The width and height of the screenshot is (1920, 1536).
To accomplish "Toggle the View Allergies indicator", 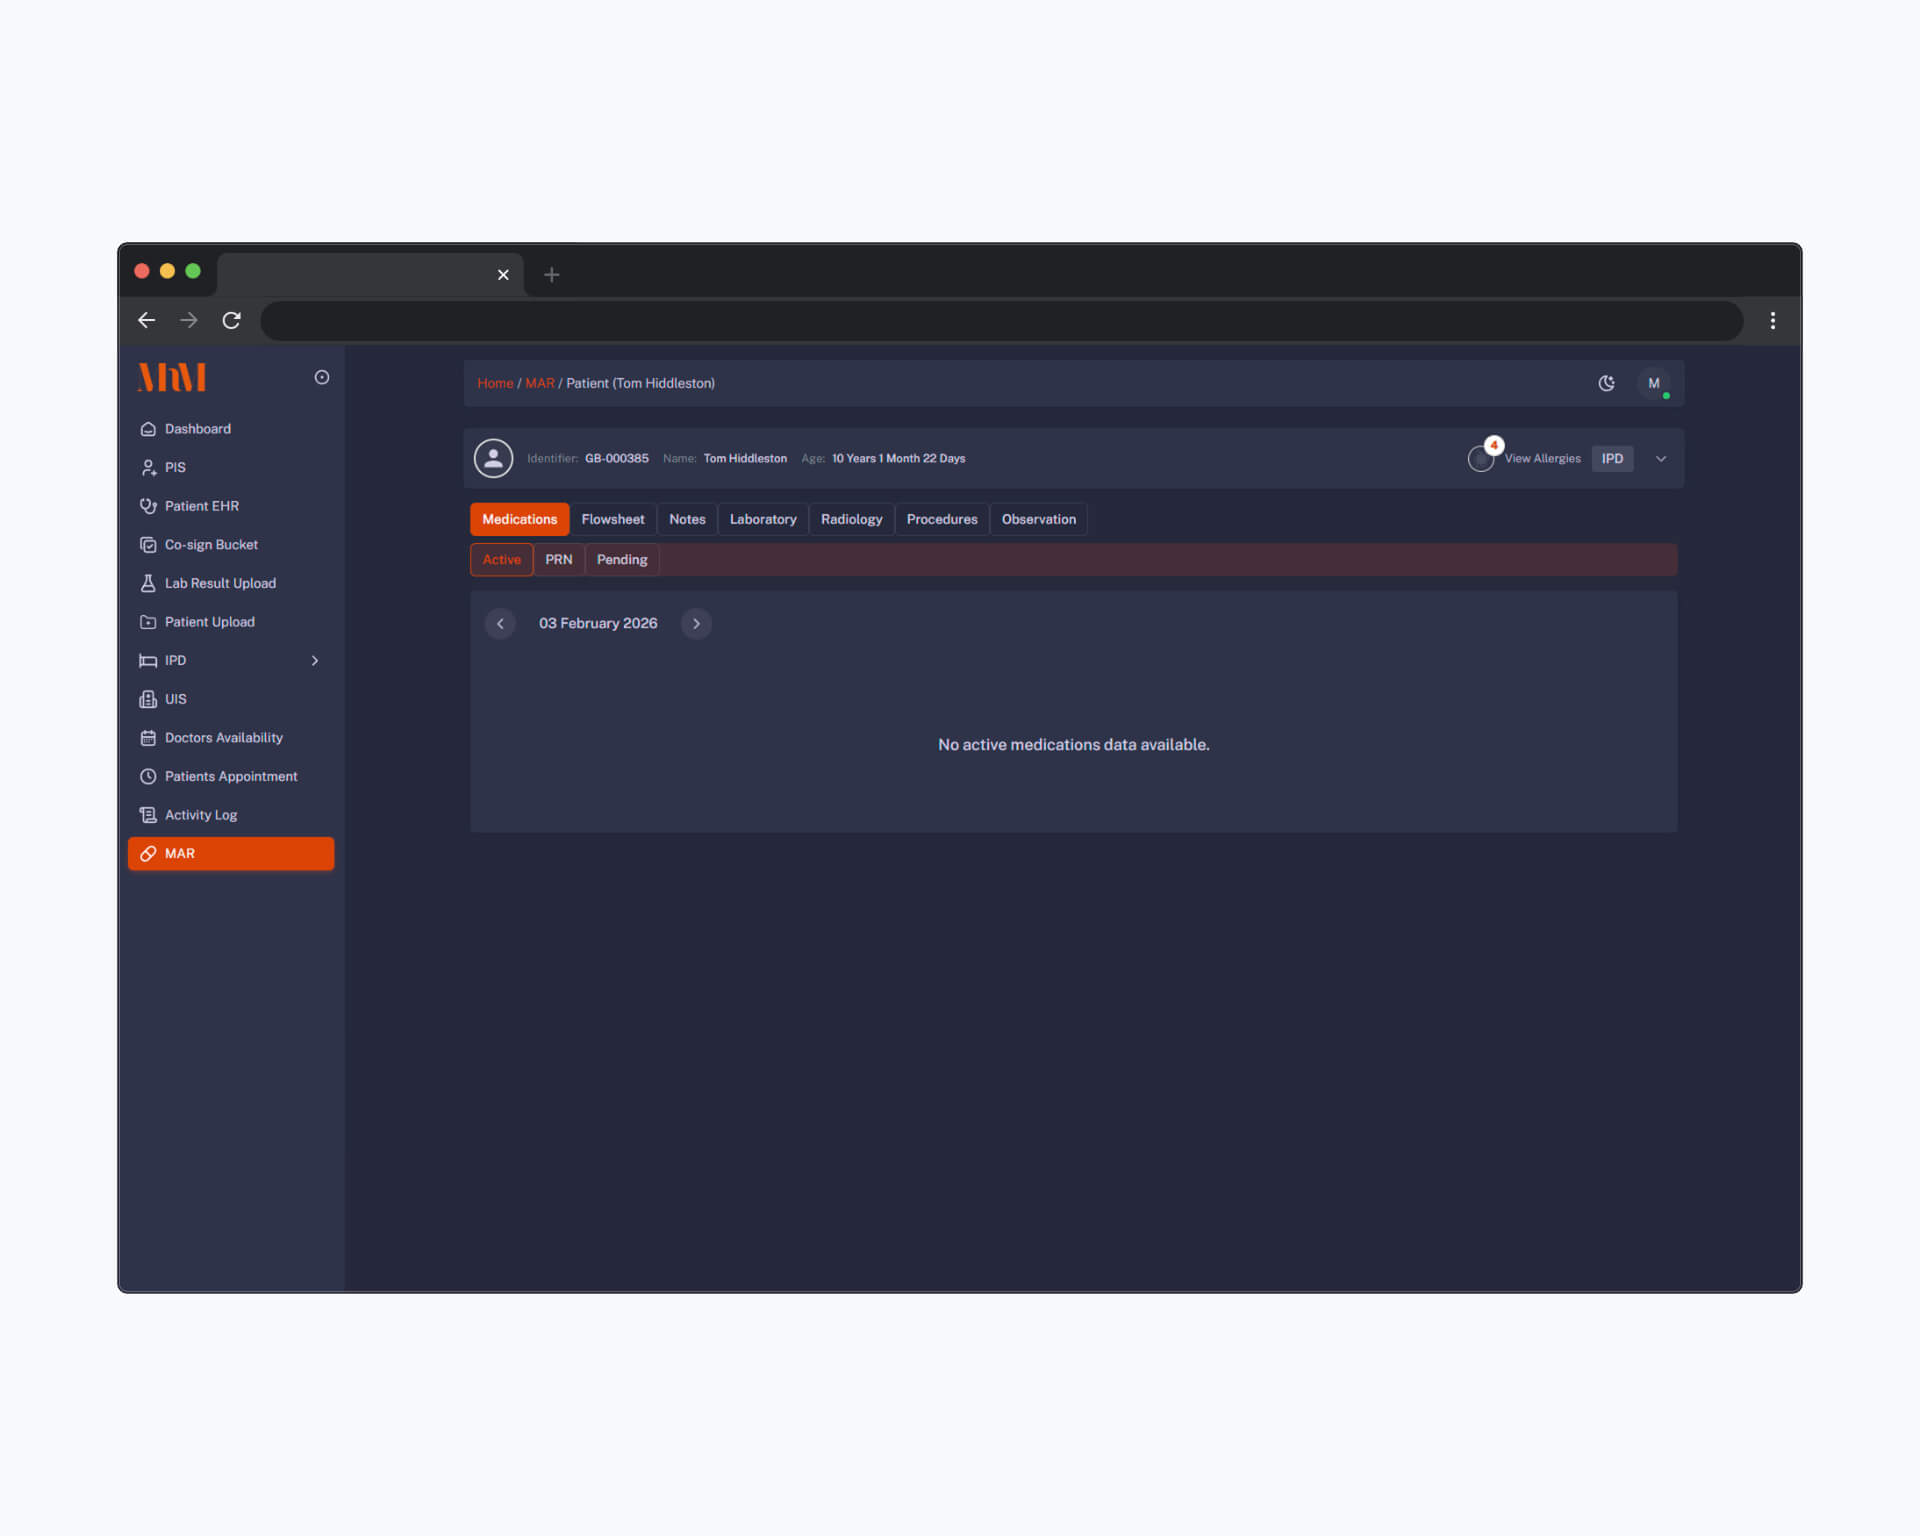I will [x=1481, y=459].
